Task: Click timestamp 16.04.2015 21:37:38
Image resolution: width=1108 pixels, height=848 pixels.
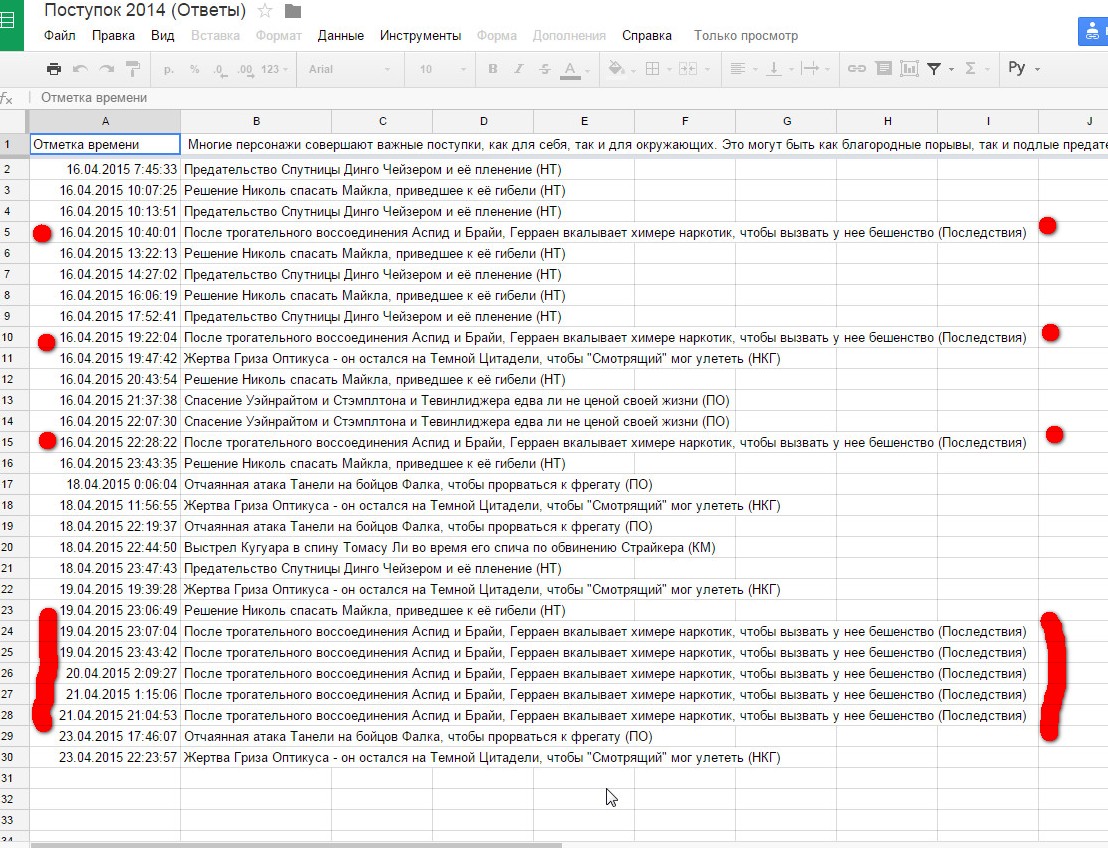Action: tap(118, 401)
